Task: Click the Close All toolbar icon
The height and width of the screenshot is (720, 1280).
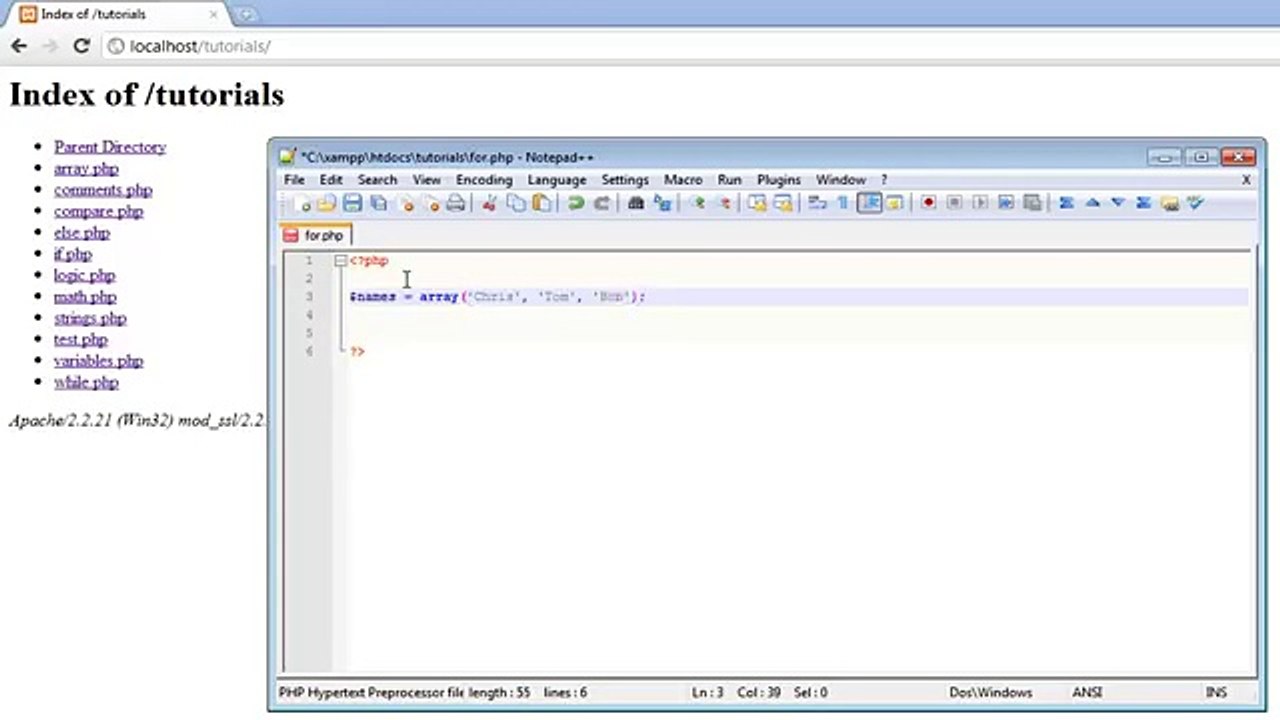Action: [431, 203]
